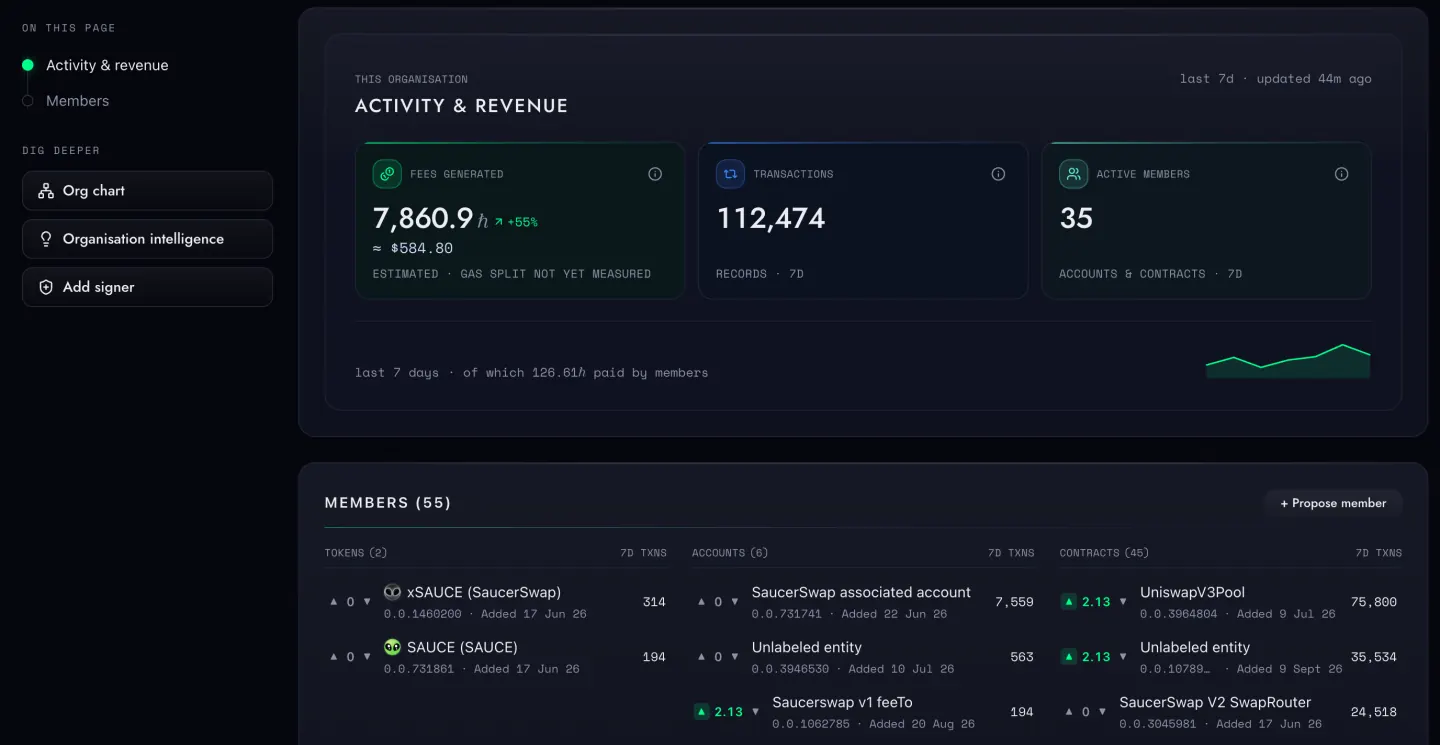Image resolution: width=1440 pixels, height=745 pixels.
Task: Jump to Activity & revenue section
Action: click(107, 65)
